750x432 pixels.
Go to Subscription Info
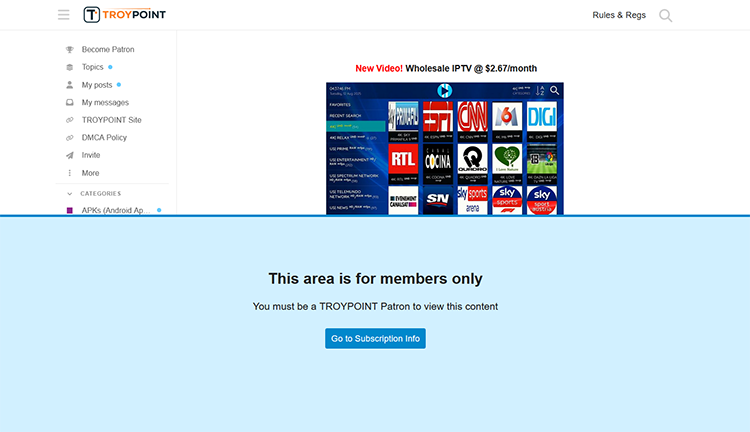click(x=375, y=338)
